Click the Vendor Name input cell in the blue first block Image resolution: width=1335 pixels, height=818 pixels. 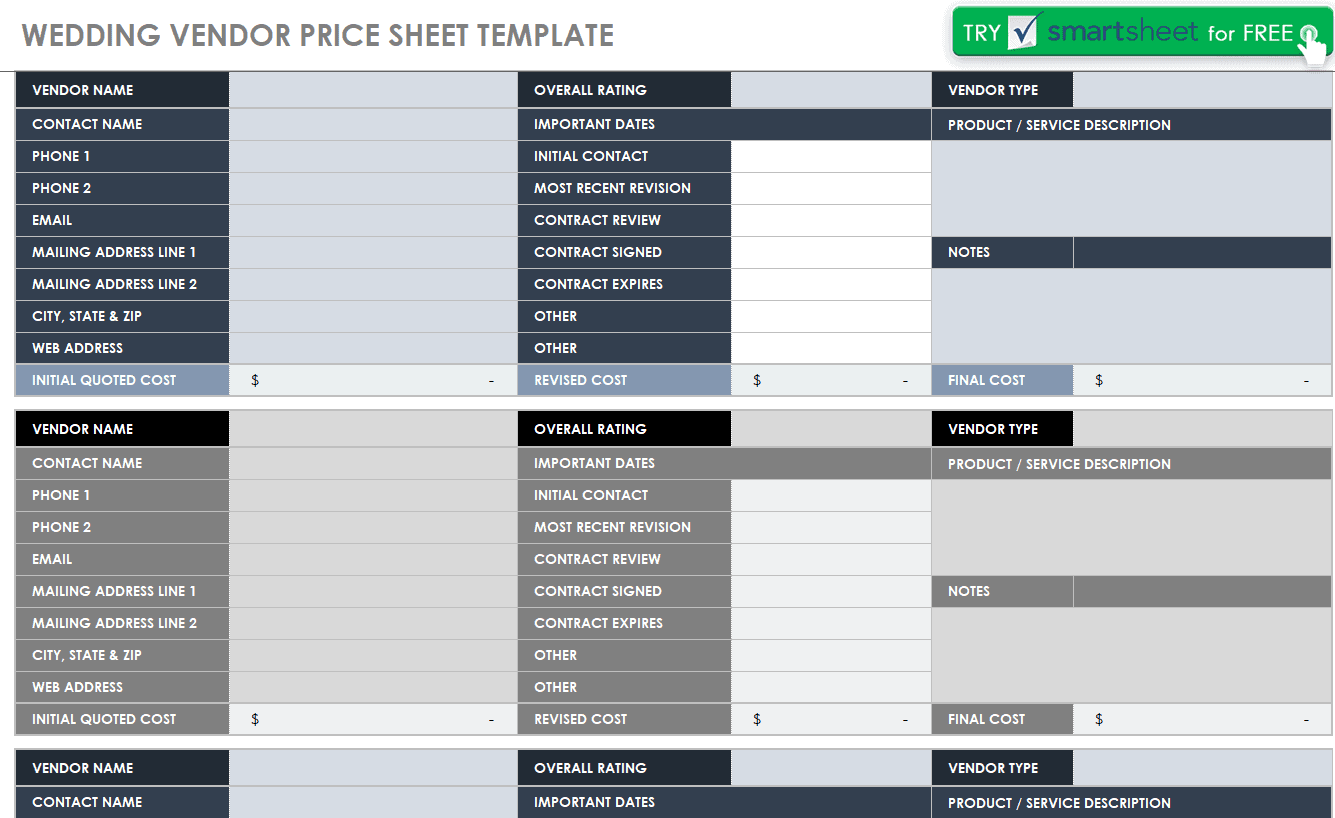pyautogui.click(x=373, y=90)
